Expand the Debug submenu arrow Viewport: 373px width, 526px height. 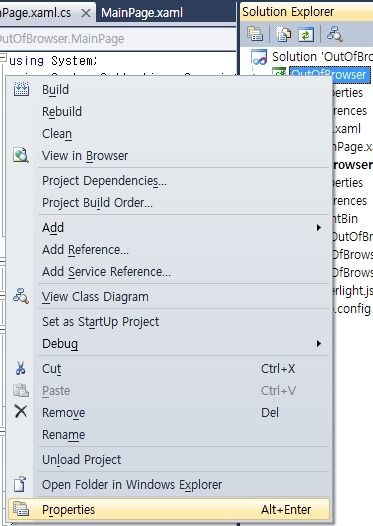[x=318, y=344]
